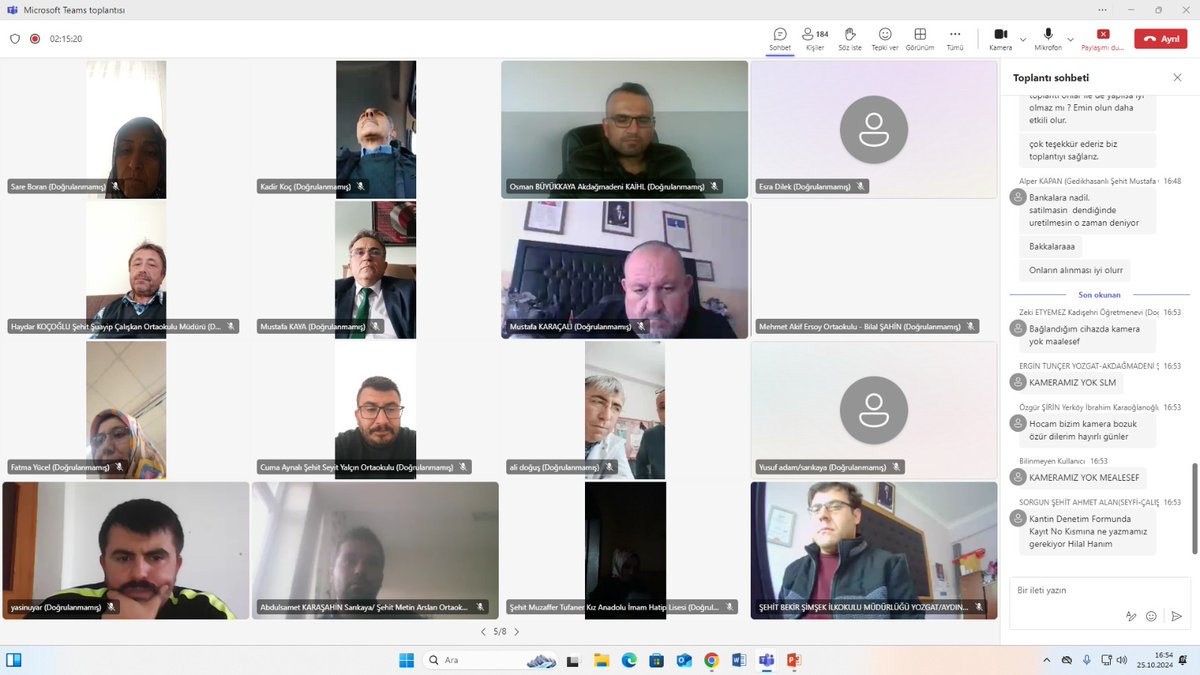Select Esra Dilek avatar tile
Viewport: 1200px width, 675px height.
click(874, 129)
